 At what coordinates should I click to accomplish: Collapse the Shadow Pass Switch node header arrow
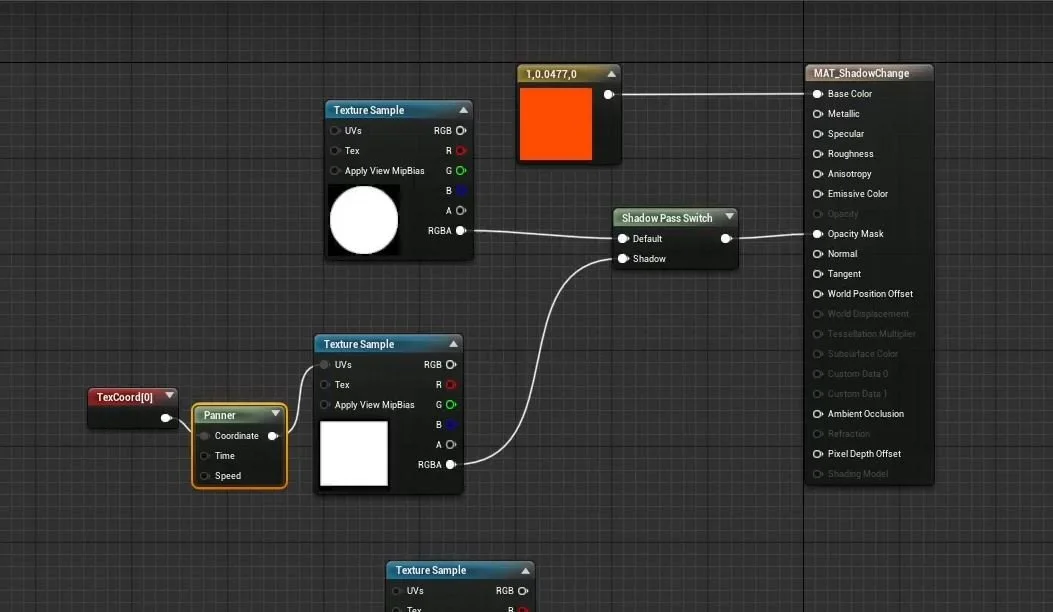(x=729, y=217)
